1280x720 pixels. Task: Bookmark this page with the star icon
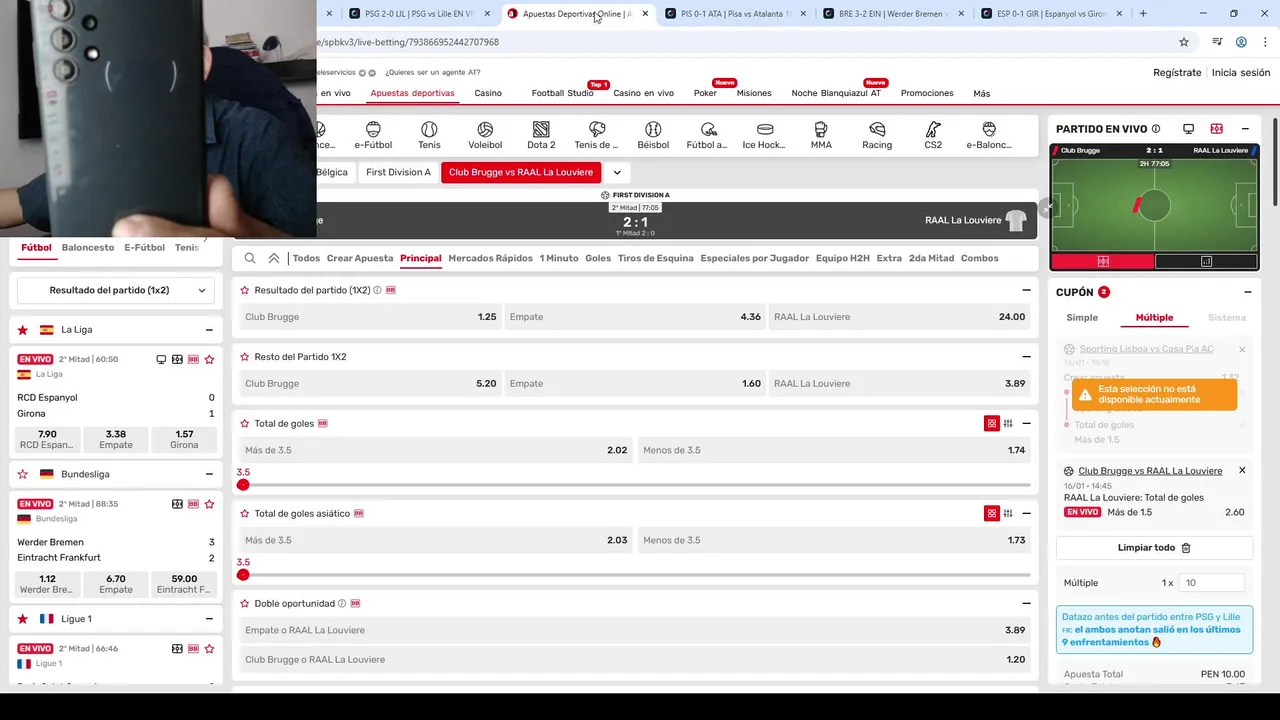point(1184,42)
